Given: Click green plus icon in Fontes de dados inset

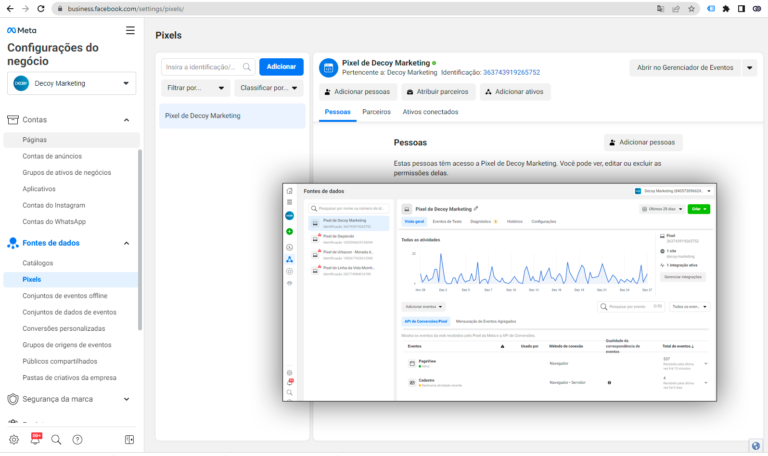Looking at the screenshot, I should (x=289, y=231).
